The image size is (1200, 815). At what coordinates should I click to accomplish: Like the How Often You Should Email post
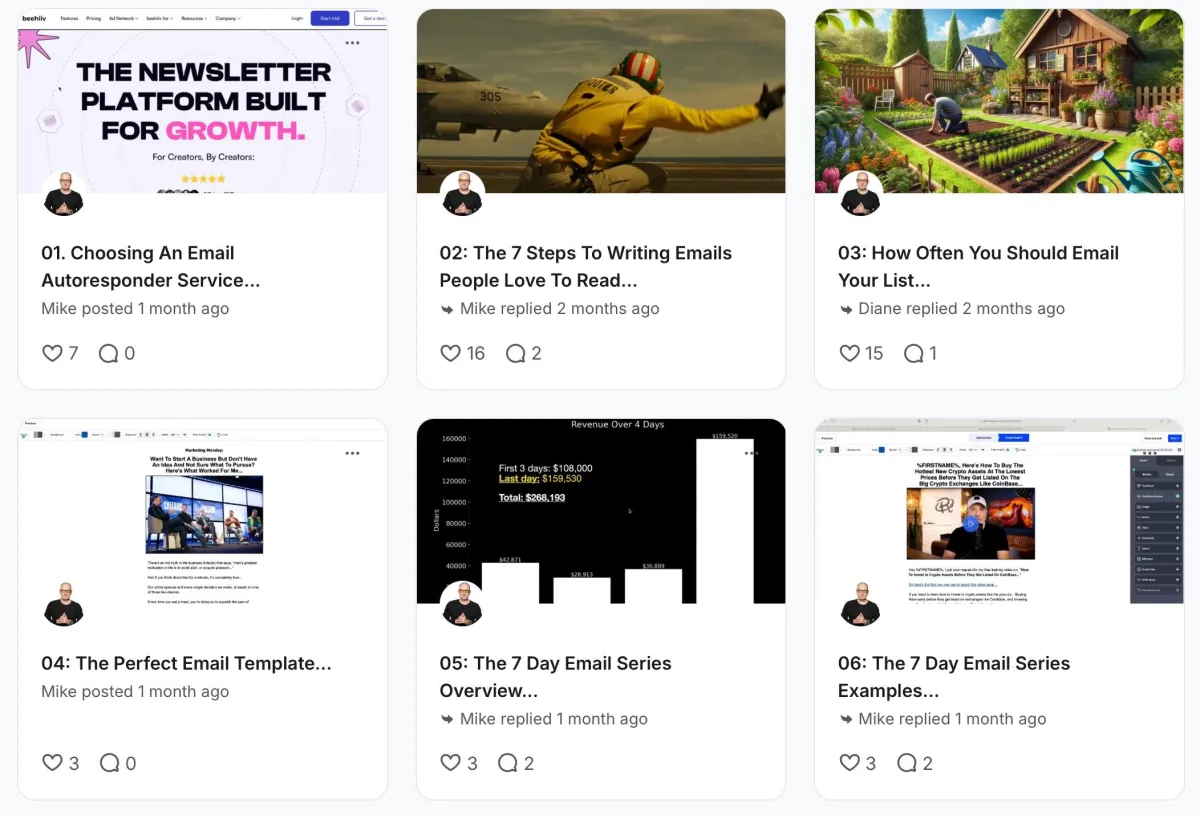pyautogui.click(x=849, y=353)
